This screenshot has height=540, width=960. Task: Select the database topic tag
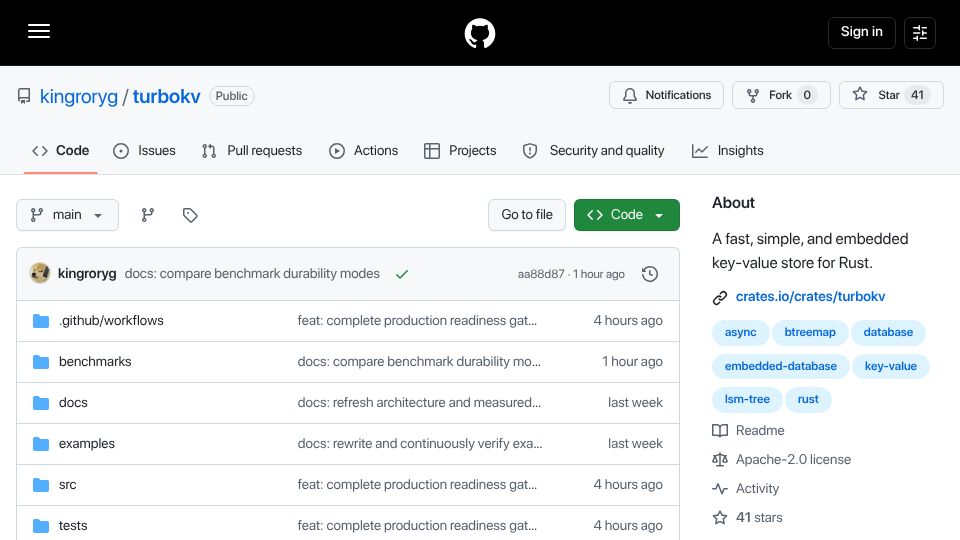[x=888, y=332]
